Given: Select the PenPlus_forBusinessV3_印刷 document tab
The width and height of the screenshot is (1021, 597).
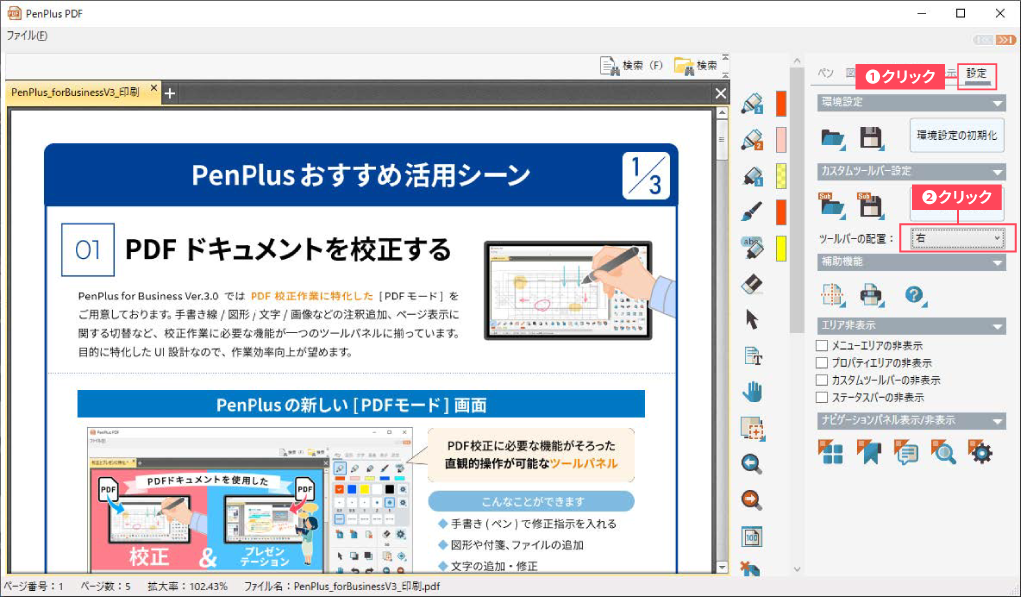Looking at the screenshot, I should coord(76,92).
